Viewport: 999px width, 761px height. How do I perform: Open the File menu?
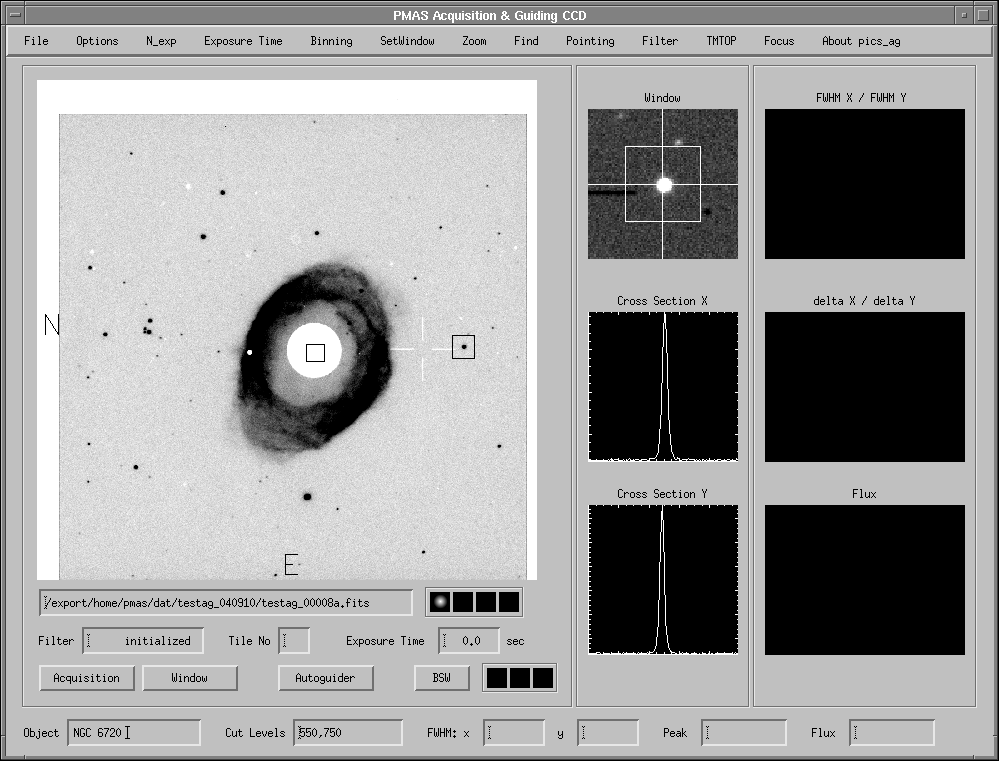pyautogui.click(x=36, y=41)
